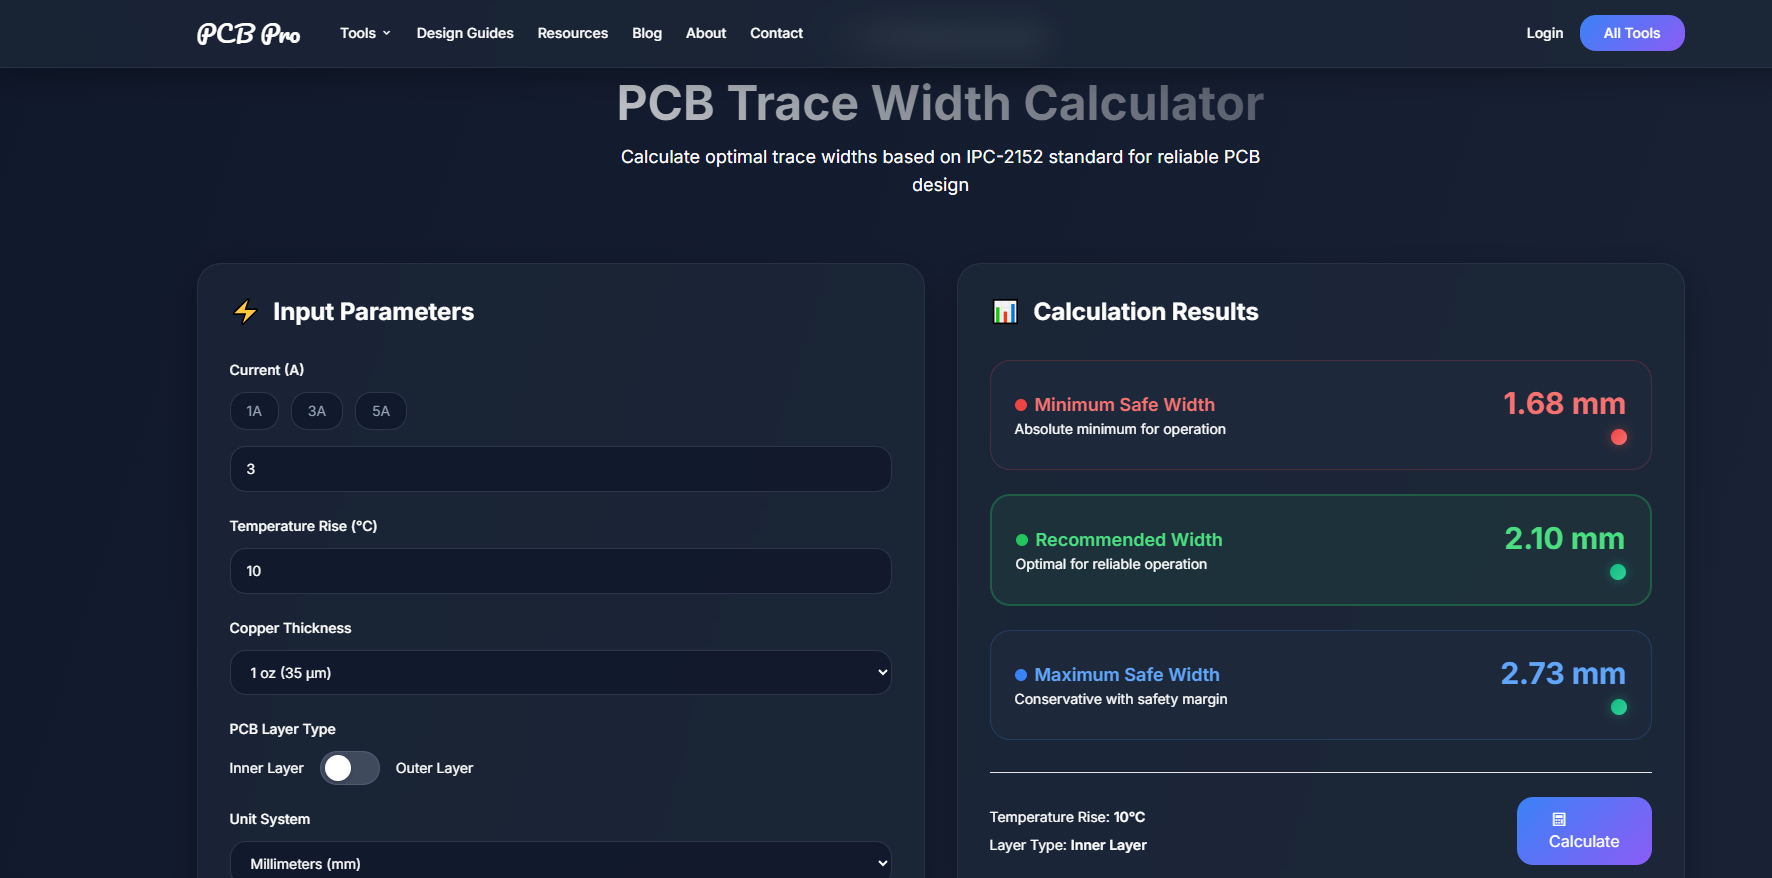Image resolution: width=1772 pixels, height=878 pixels.
Task: Click the red status dot on Minimum Safe Width
Action: coord(1020,405)
